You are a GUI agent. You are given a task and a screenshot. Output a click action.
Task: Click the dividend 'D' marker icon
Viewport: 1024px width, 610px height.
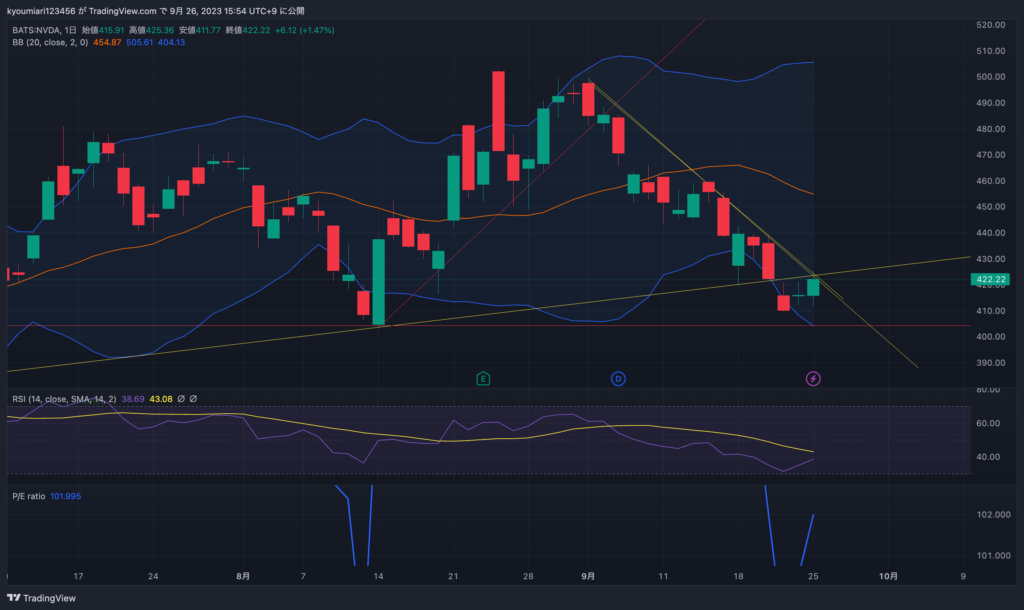618,379
